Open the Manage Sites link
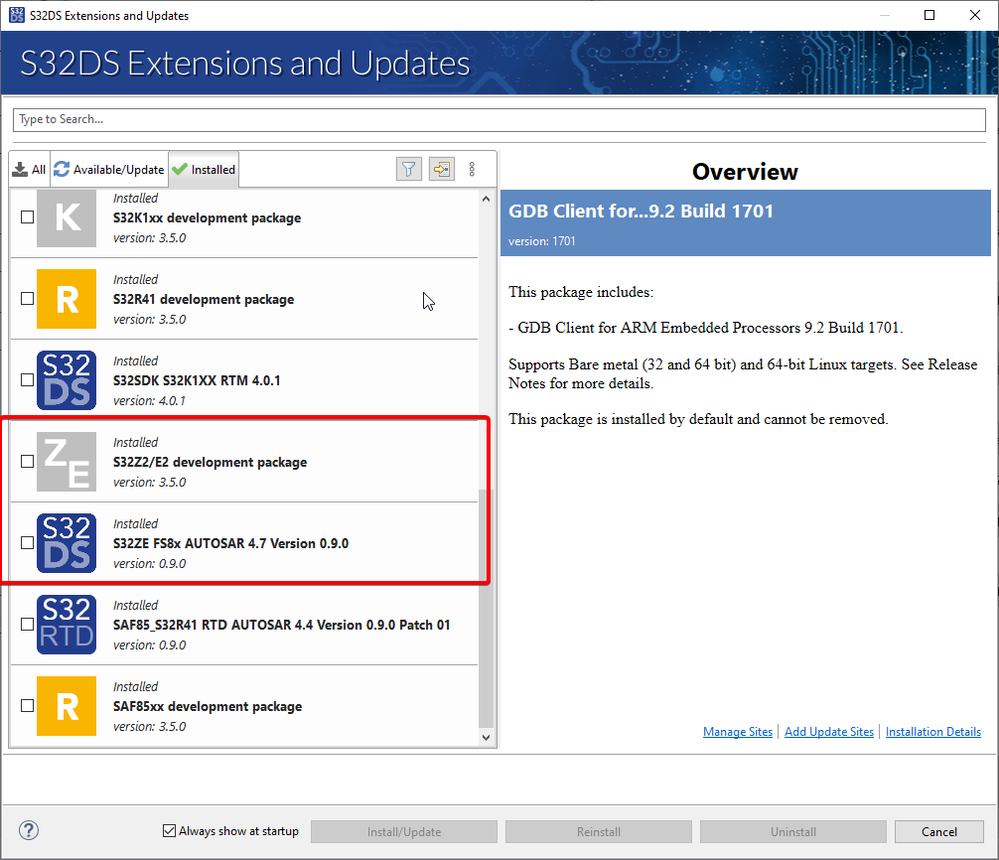Screen dimensions: 999x860 [738, 732]
